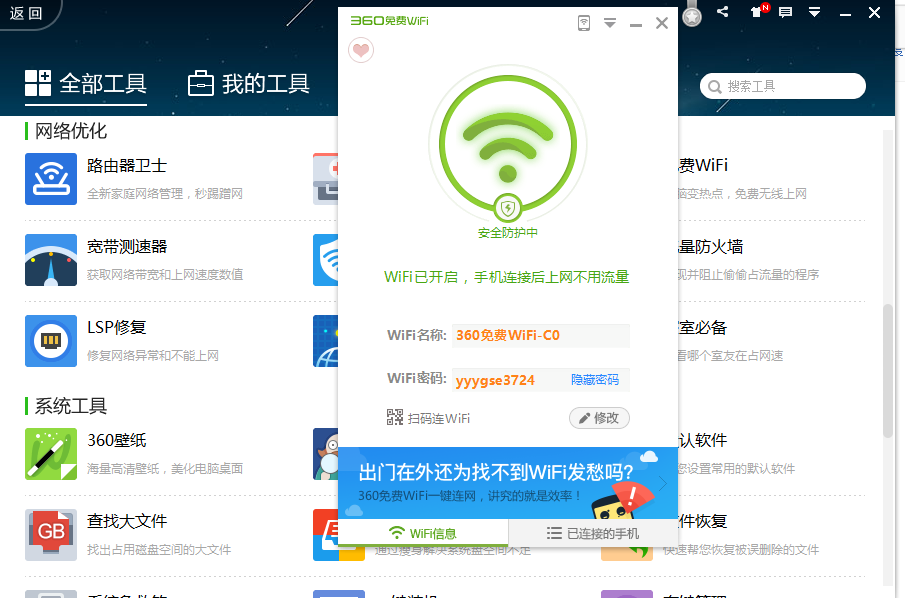The image size is (905, 598).
Task: Click the 系统工具 section heading
Action: [70, 406]
